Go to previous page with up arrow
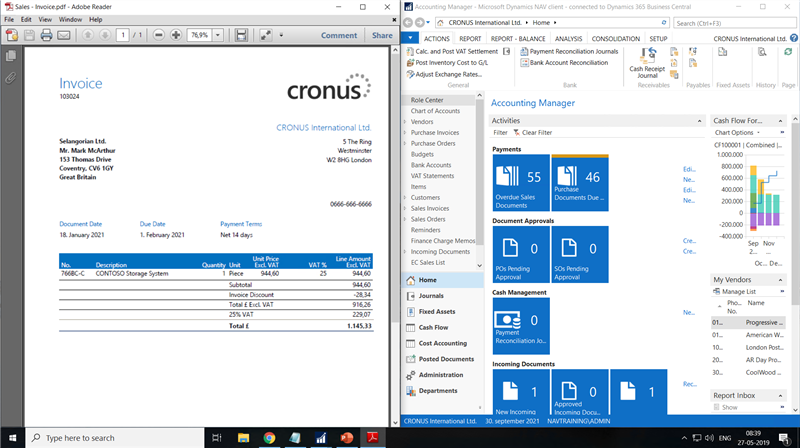The width and height of the screenshot is (800, 448). pyautogui.click(x=88, y=35)
